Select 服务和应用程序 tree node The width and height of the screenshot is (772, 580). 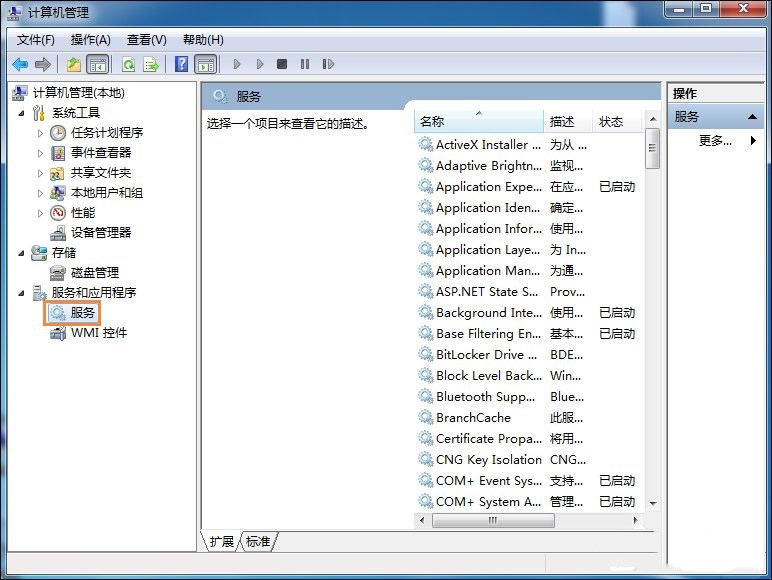(94, 292)
